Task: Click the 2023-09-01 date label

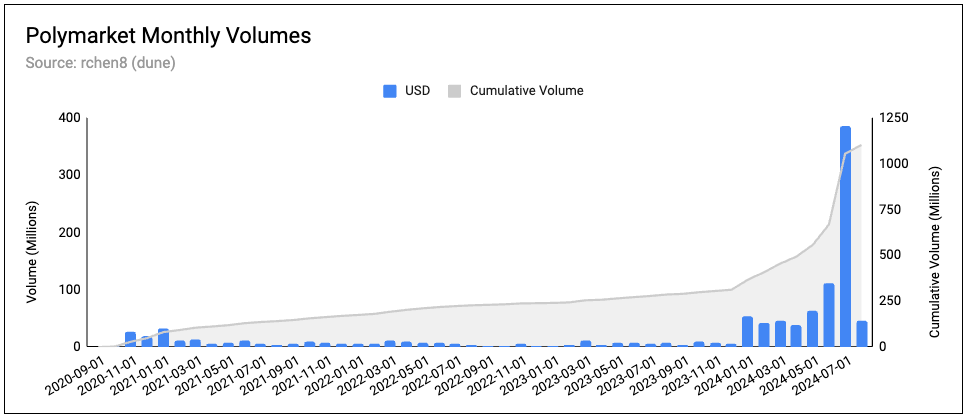Action: (x=659, y=373)
